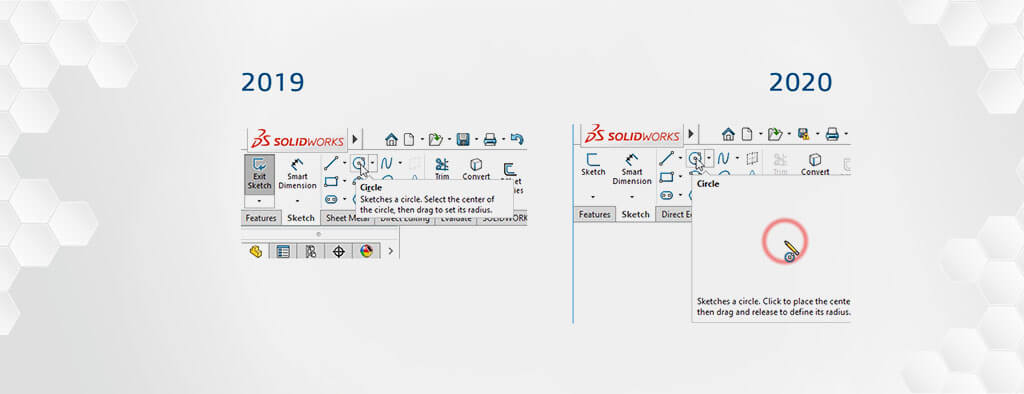The height and width of the screenshot is (394, 1024).
Task: Switch to the Sheet Metal tab in 2019
Action: tap(348, 218)
